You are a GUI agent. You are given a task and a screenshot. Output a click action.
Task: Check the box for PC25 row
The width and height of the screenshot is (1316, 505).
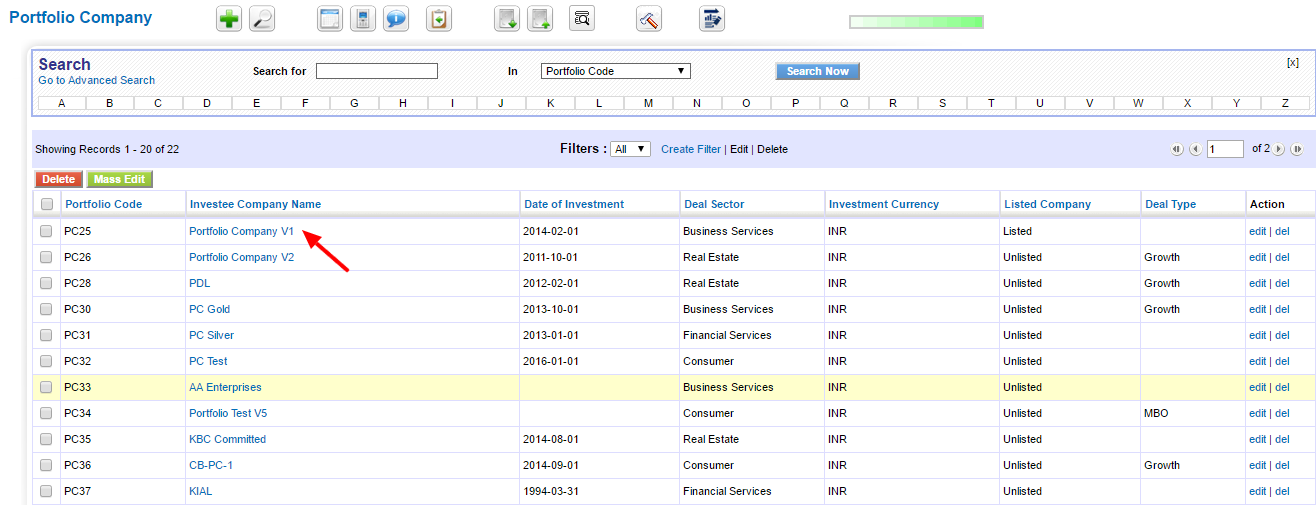pyautogui.click(x=46, y=231)
